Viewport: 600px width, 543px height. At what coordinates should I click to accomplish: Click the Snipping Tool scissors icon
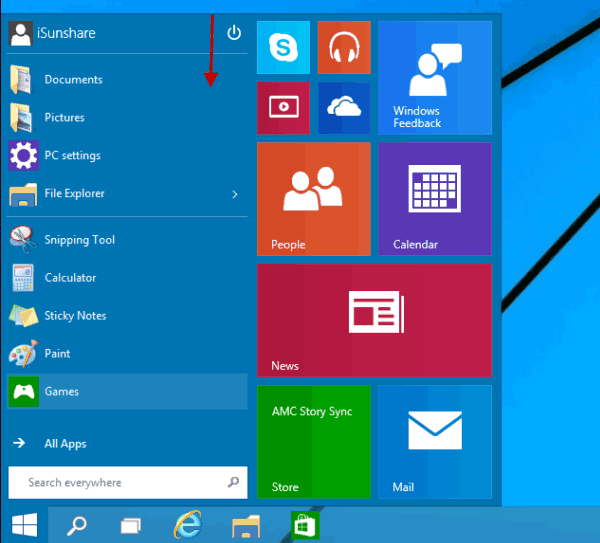[x=23, y=240]
